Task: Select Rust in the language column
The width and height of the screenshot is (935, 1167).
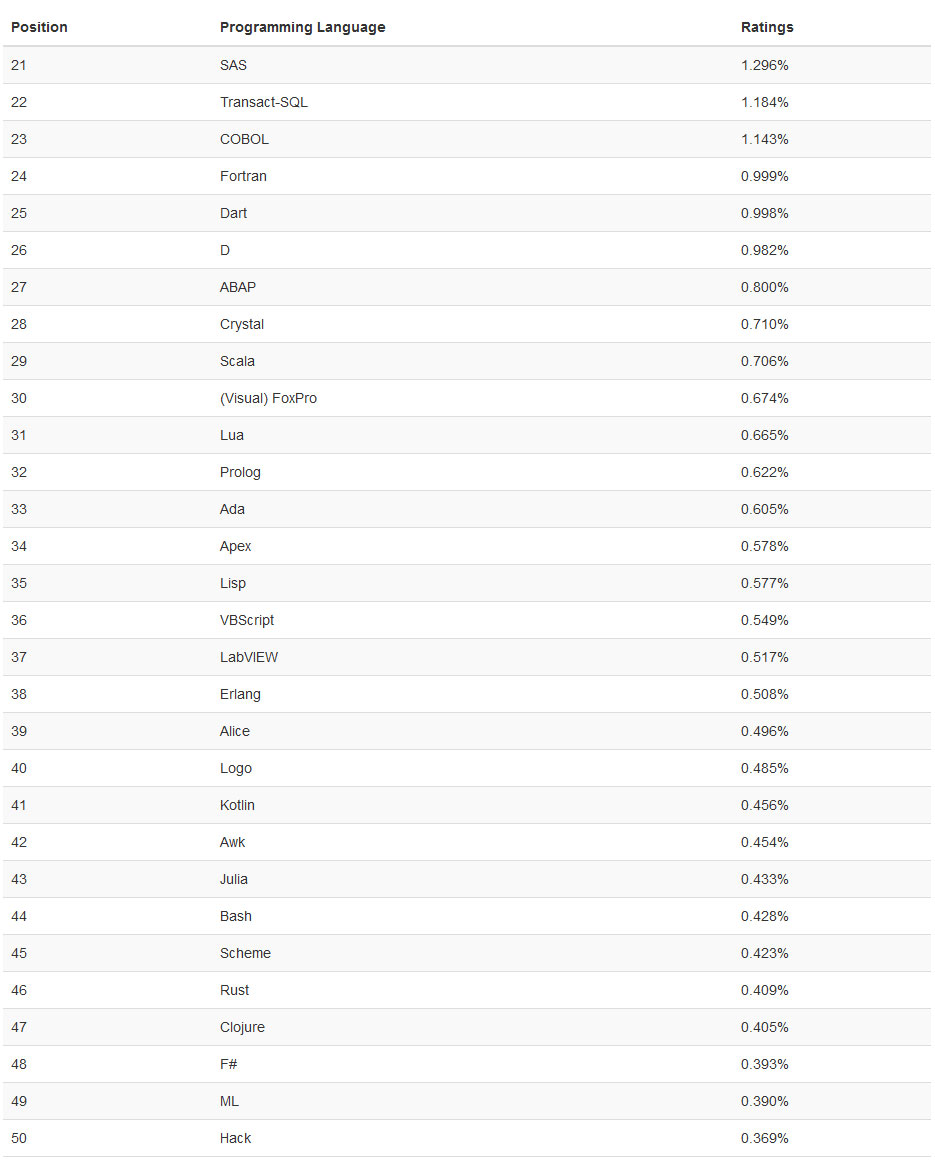Action: pyautogui.click(x=234, y=990)
